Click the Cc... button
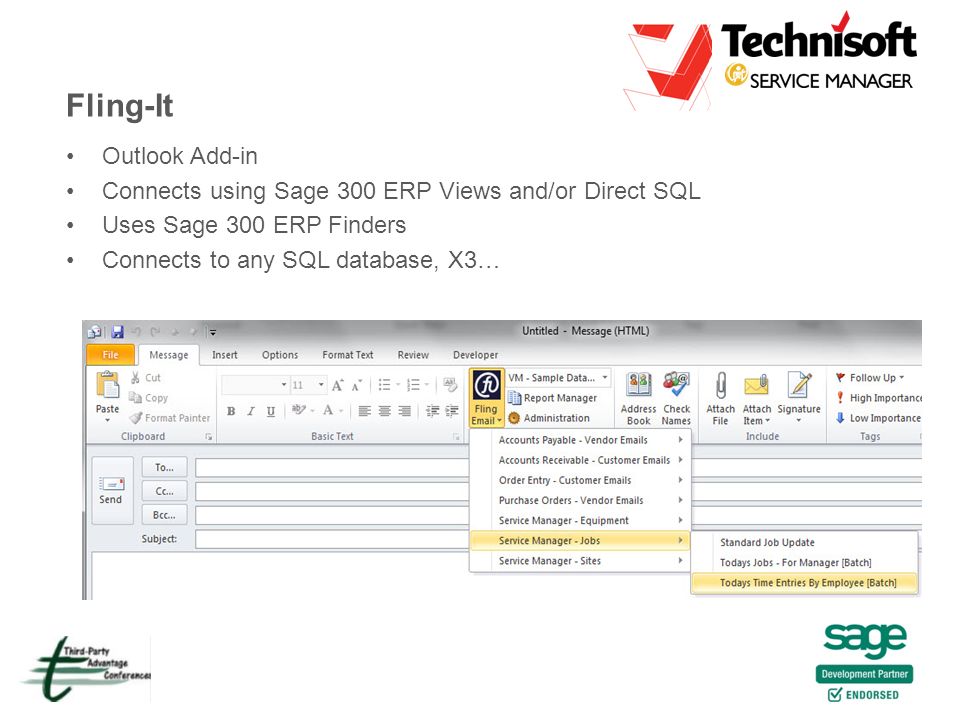This screenshot has height=720, width=960. click(165, 491)
